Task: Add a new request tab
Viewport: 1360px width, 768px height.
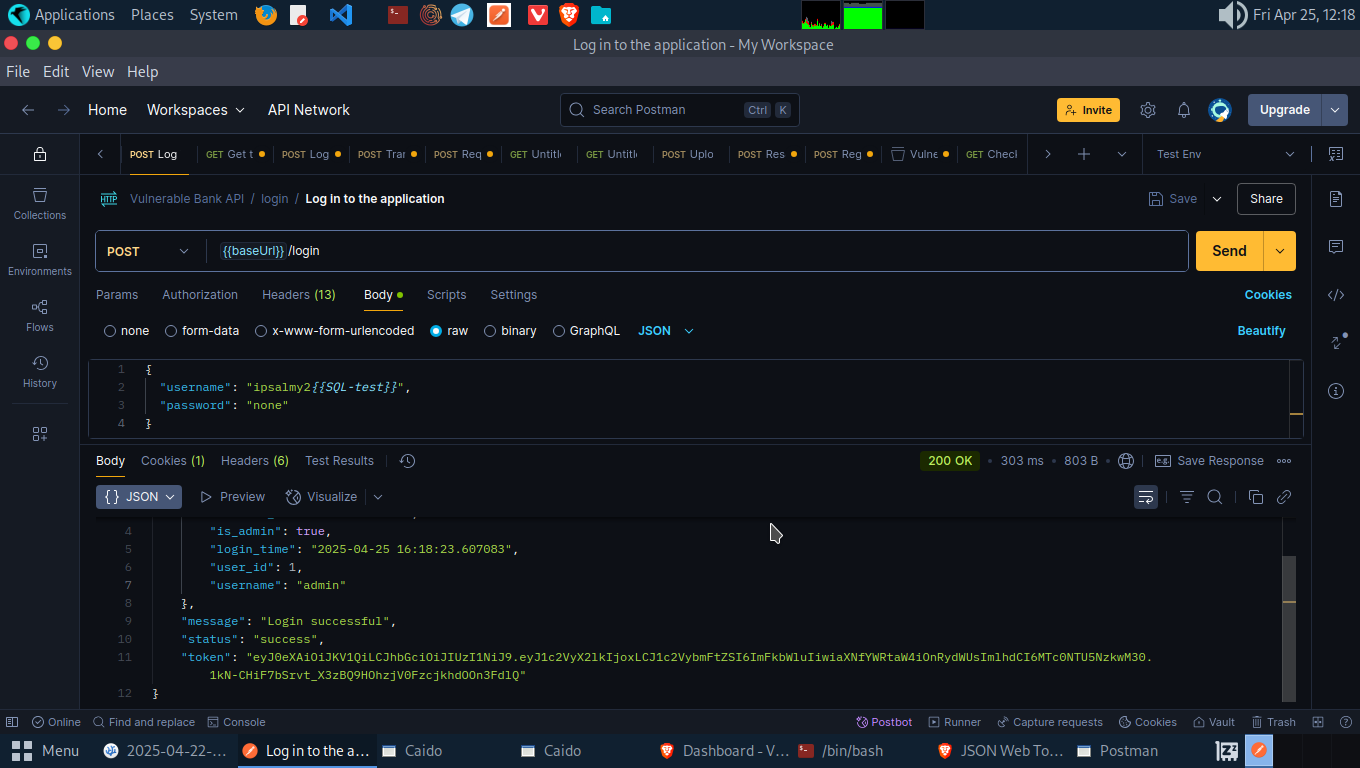Action: (1084, 154)
